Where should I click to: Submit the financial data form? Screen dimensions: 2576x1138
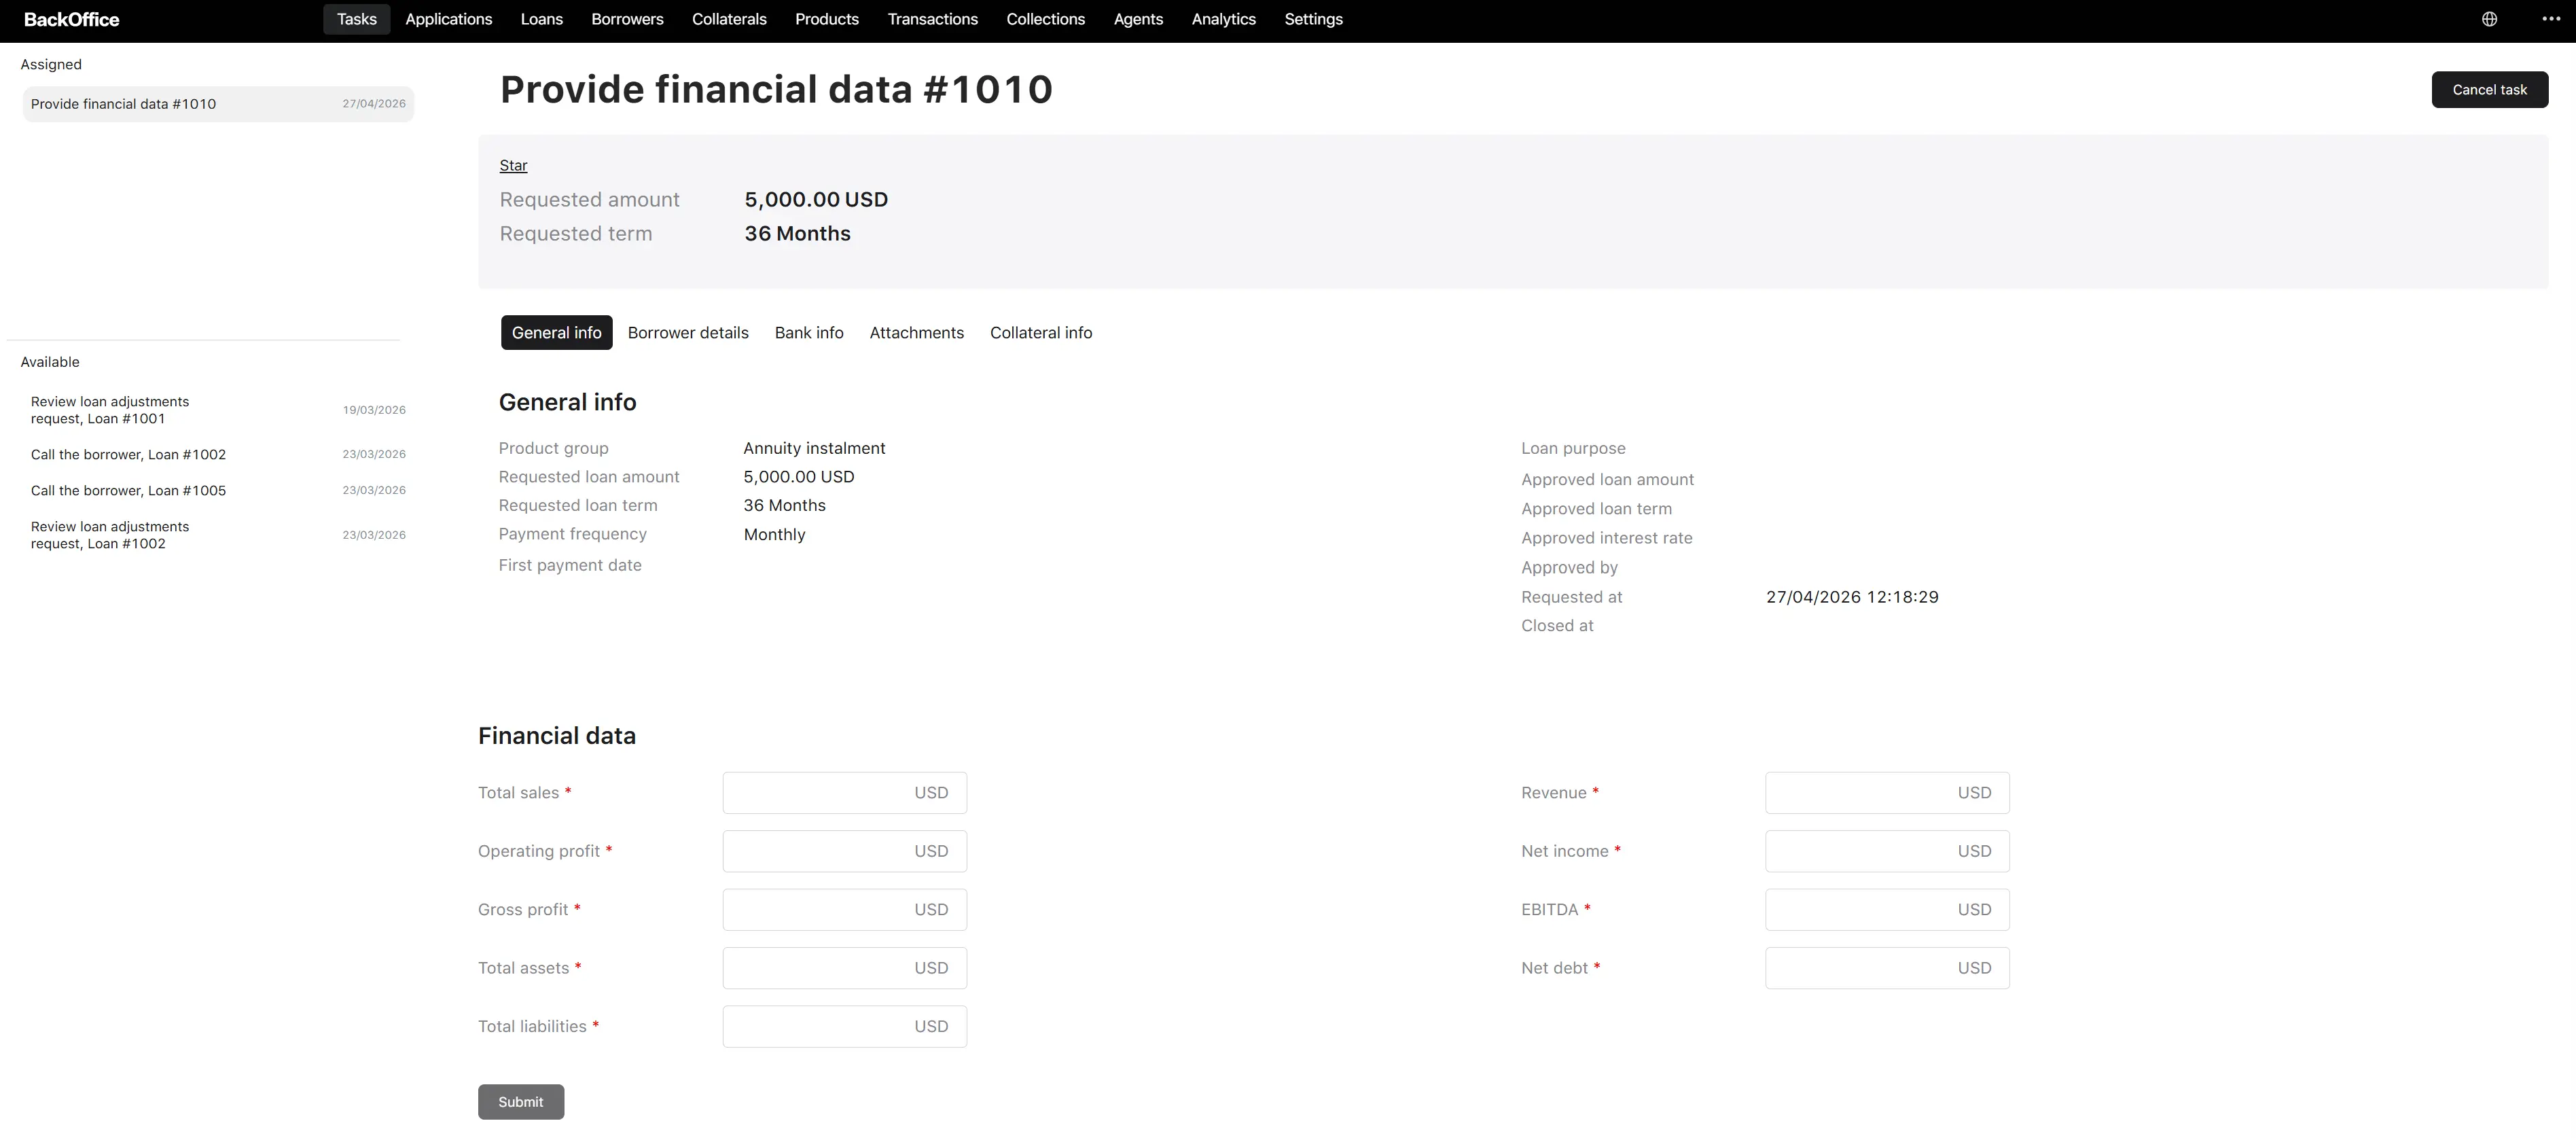pos(521,1102)
